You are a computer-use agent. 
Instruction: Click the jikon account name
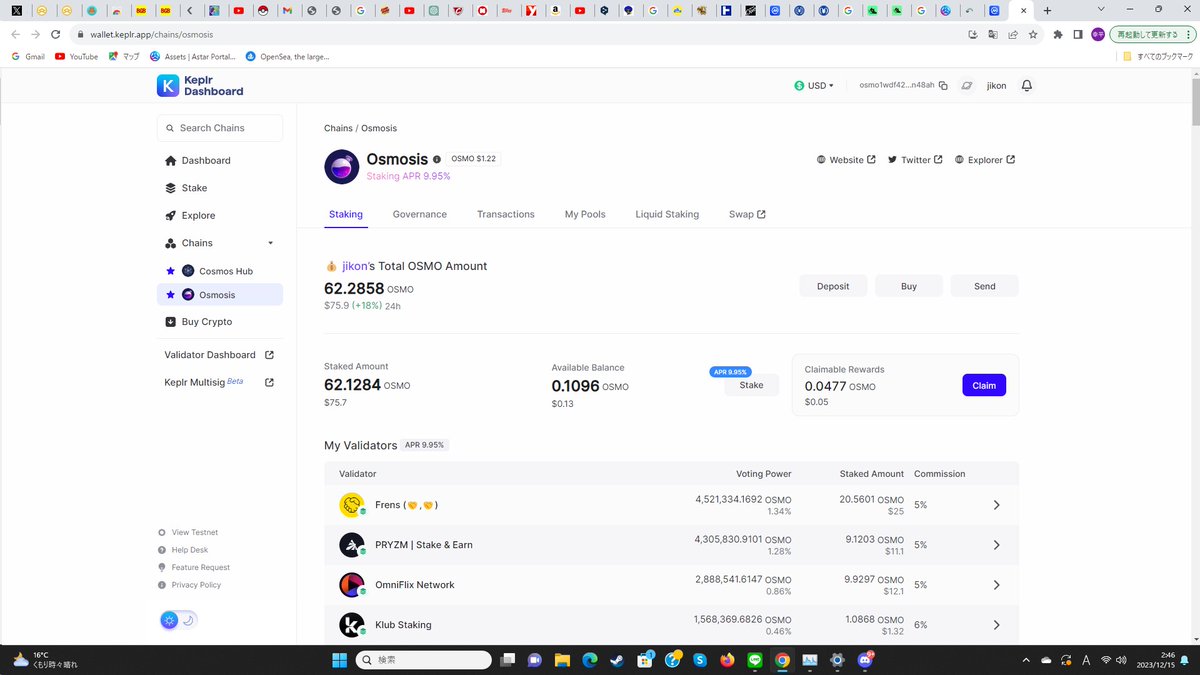coord(996,86)
